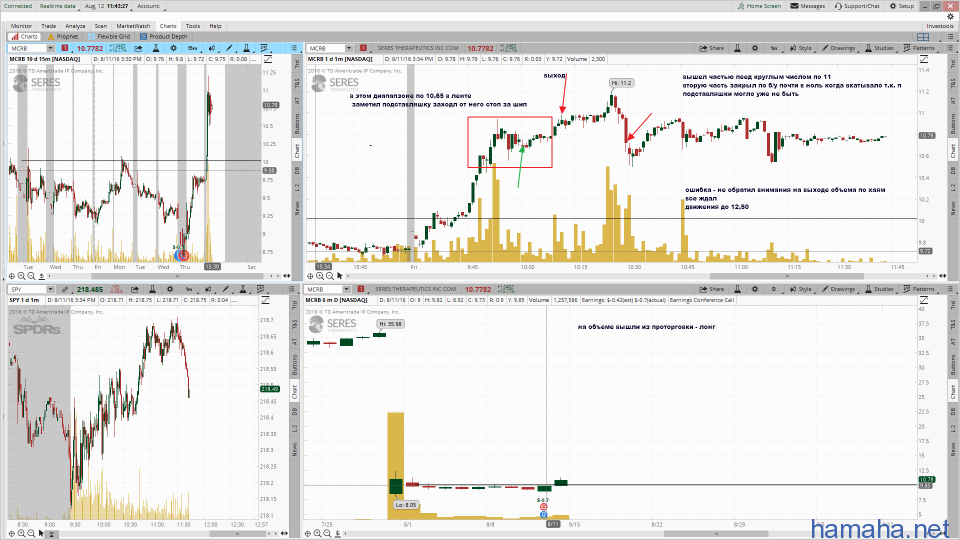Toggle the AT side panel of the MCRB 15m chart
The image size is (960, 540).
(x=297, y=101)
